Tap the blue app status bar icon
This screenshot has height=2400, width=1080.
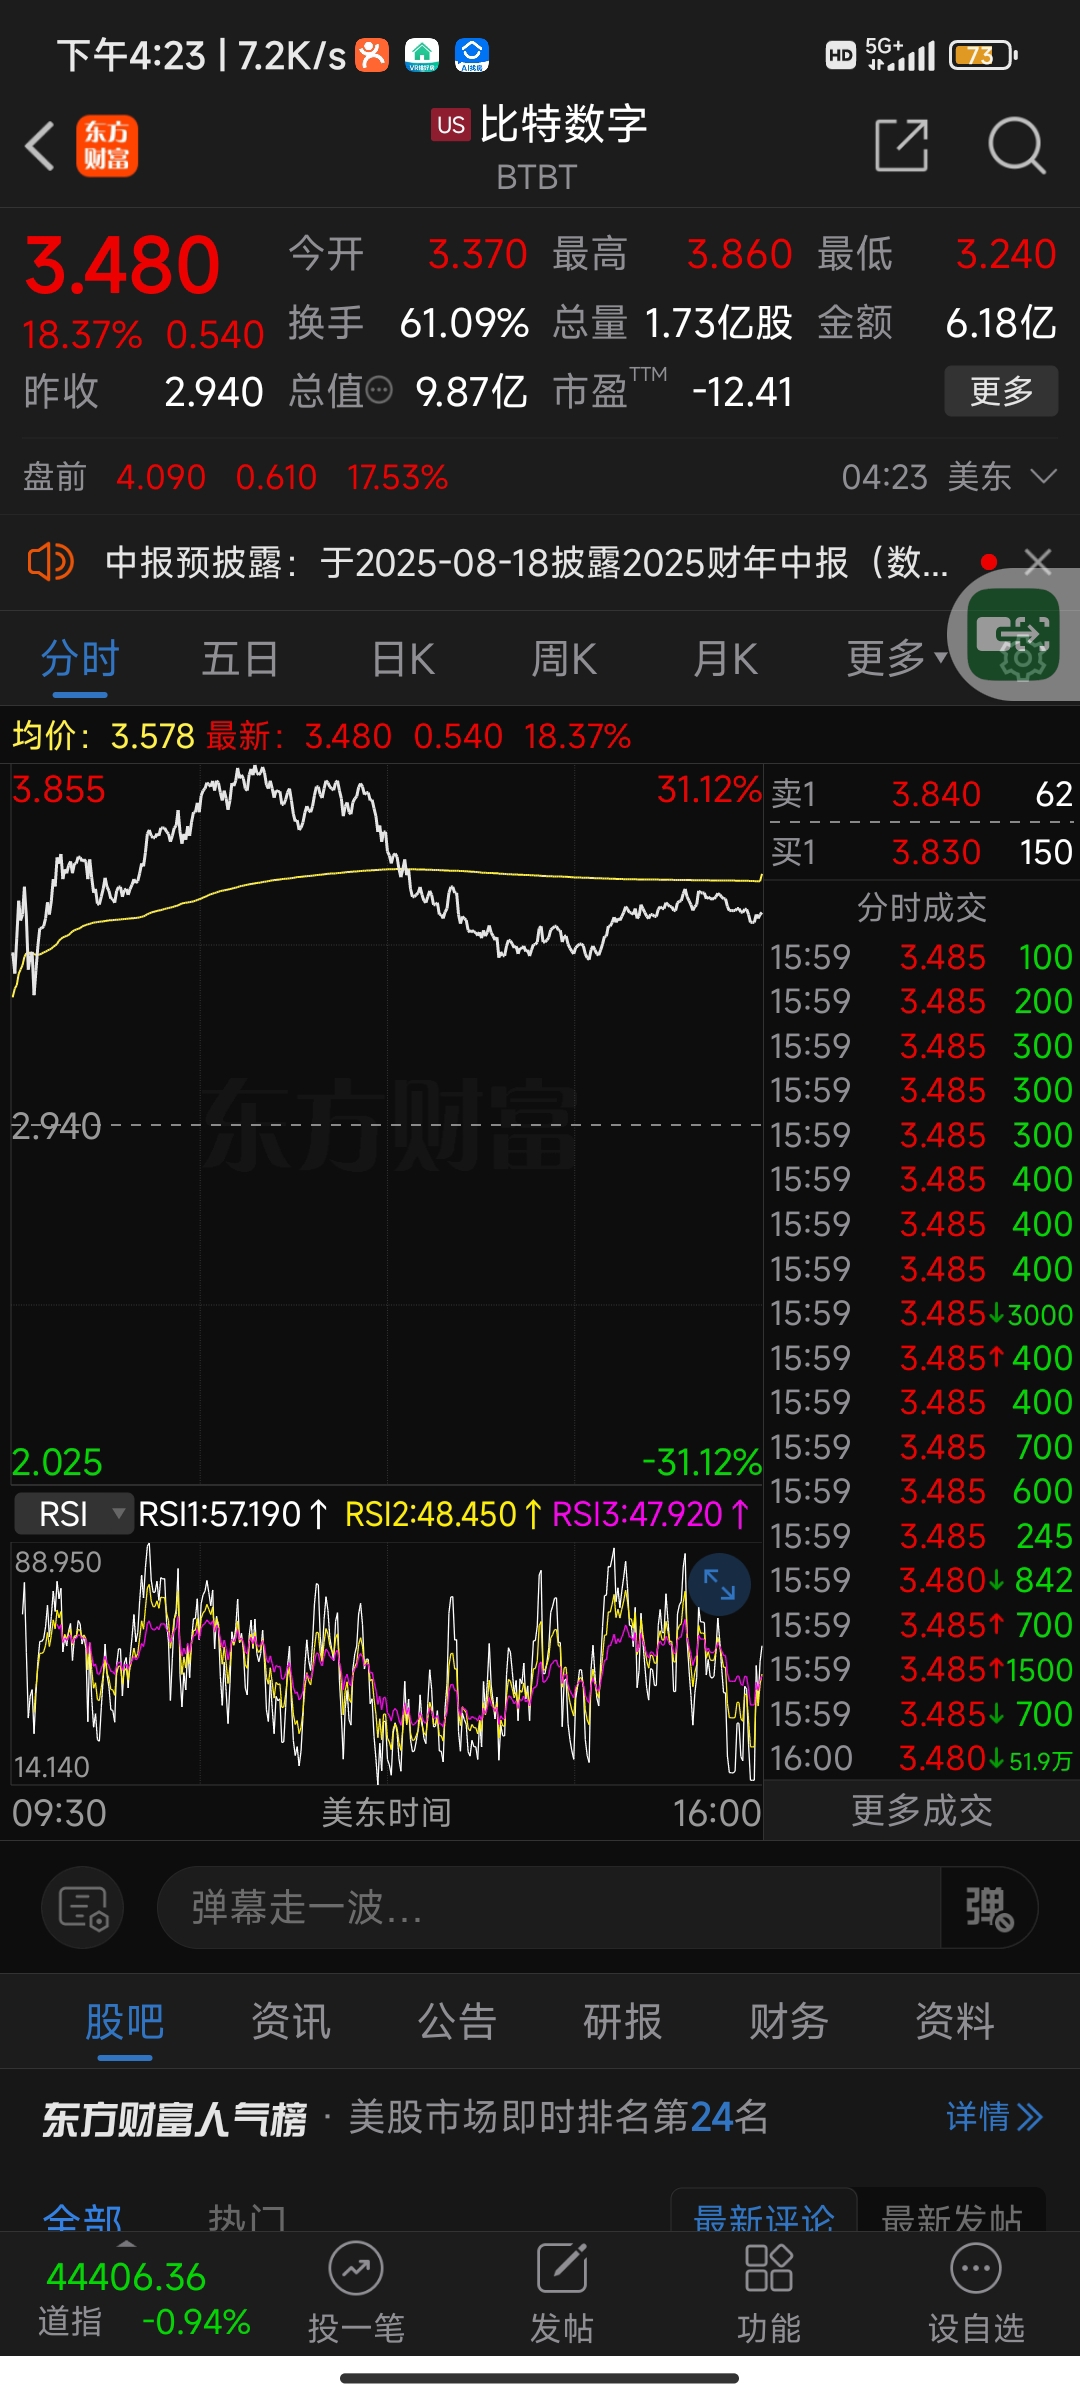pos(472,55)
